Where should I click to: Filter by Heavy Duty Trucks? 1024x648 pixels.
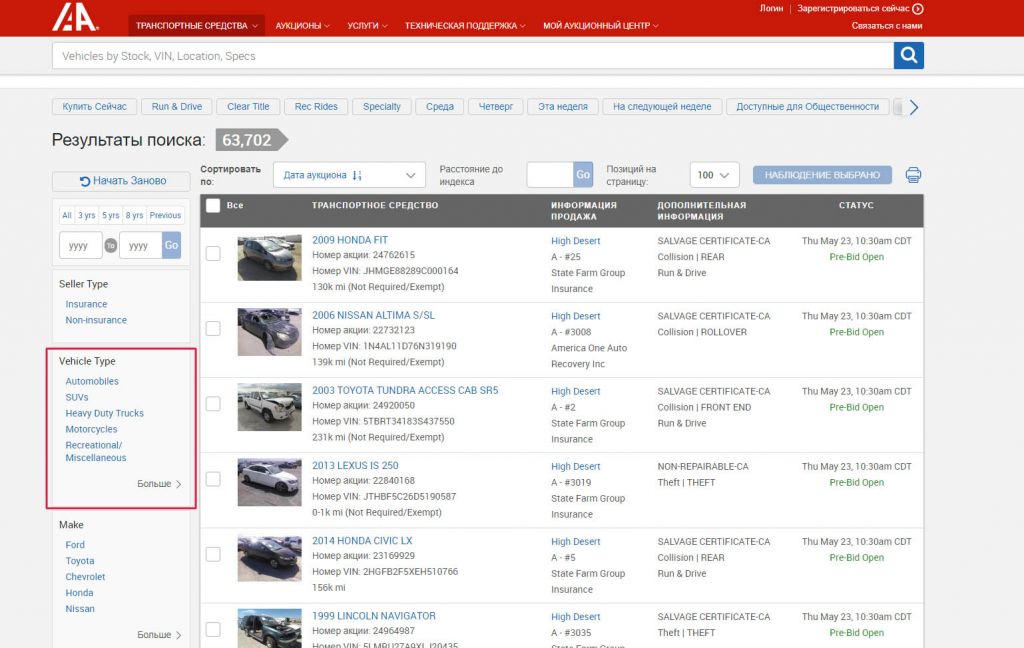(x=104, y=413)
